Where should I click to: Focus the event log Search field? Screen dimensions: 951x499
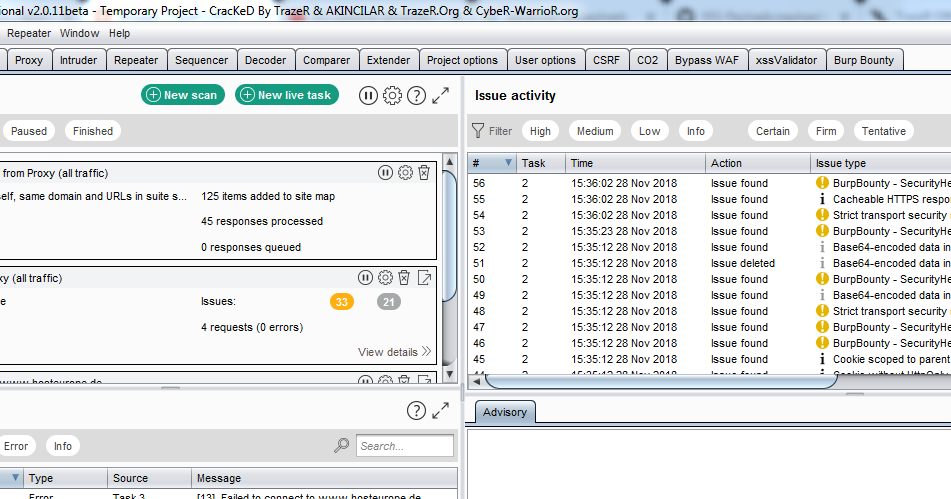pyautogui.click(x=405, y=446)
